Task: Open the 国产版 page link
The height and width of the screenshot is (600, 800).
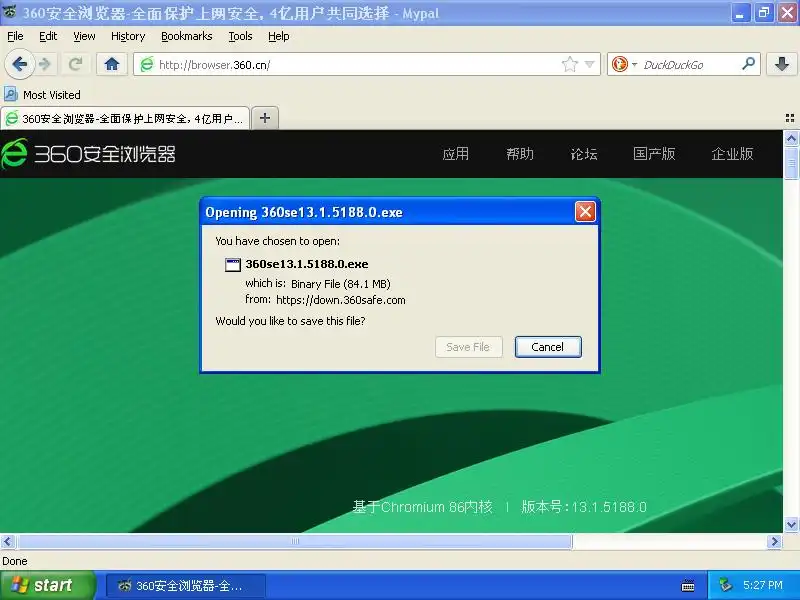Action: coord(654,154)
